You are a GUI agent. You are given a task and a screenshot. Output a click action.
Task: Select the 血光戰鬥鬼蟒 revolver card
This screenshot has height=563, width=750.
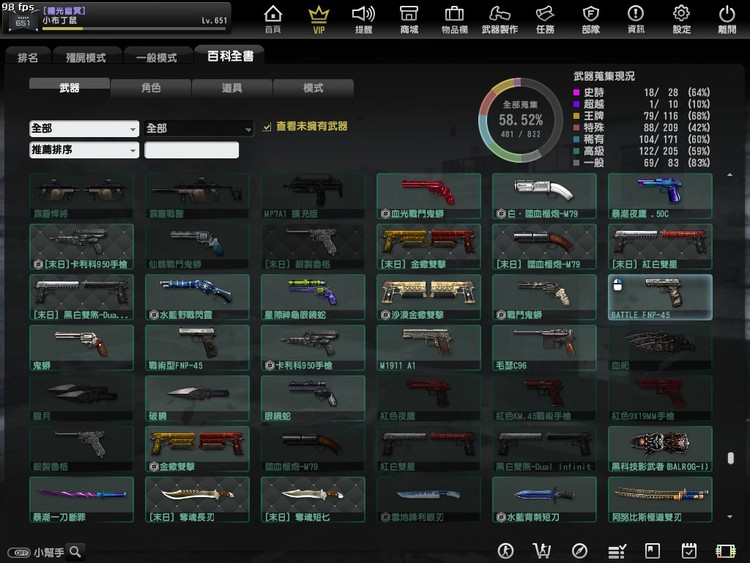coord(429,196)
